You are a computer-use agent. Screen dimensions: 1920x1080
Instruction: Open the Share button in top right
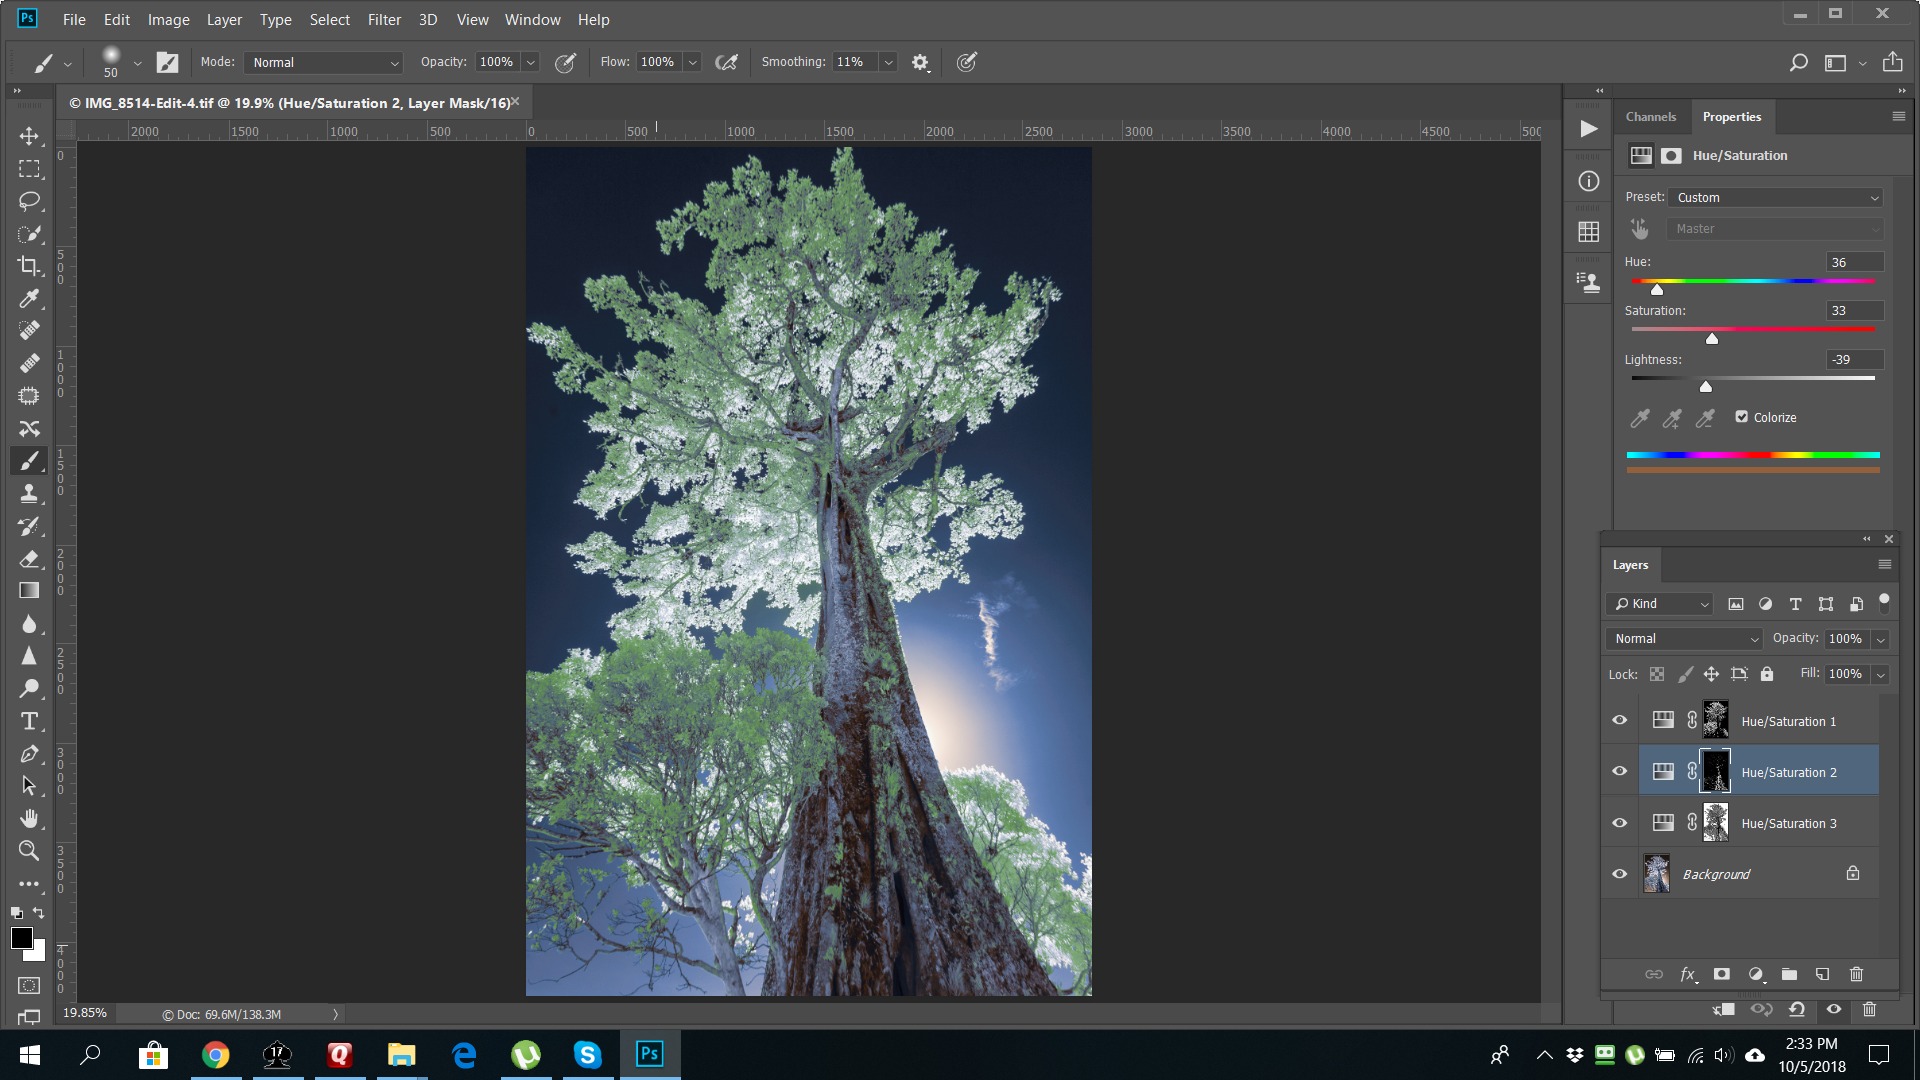(1892, 62)
